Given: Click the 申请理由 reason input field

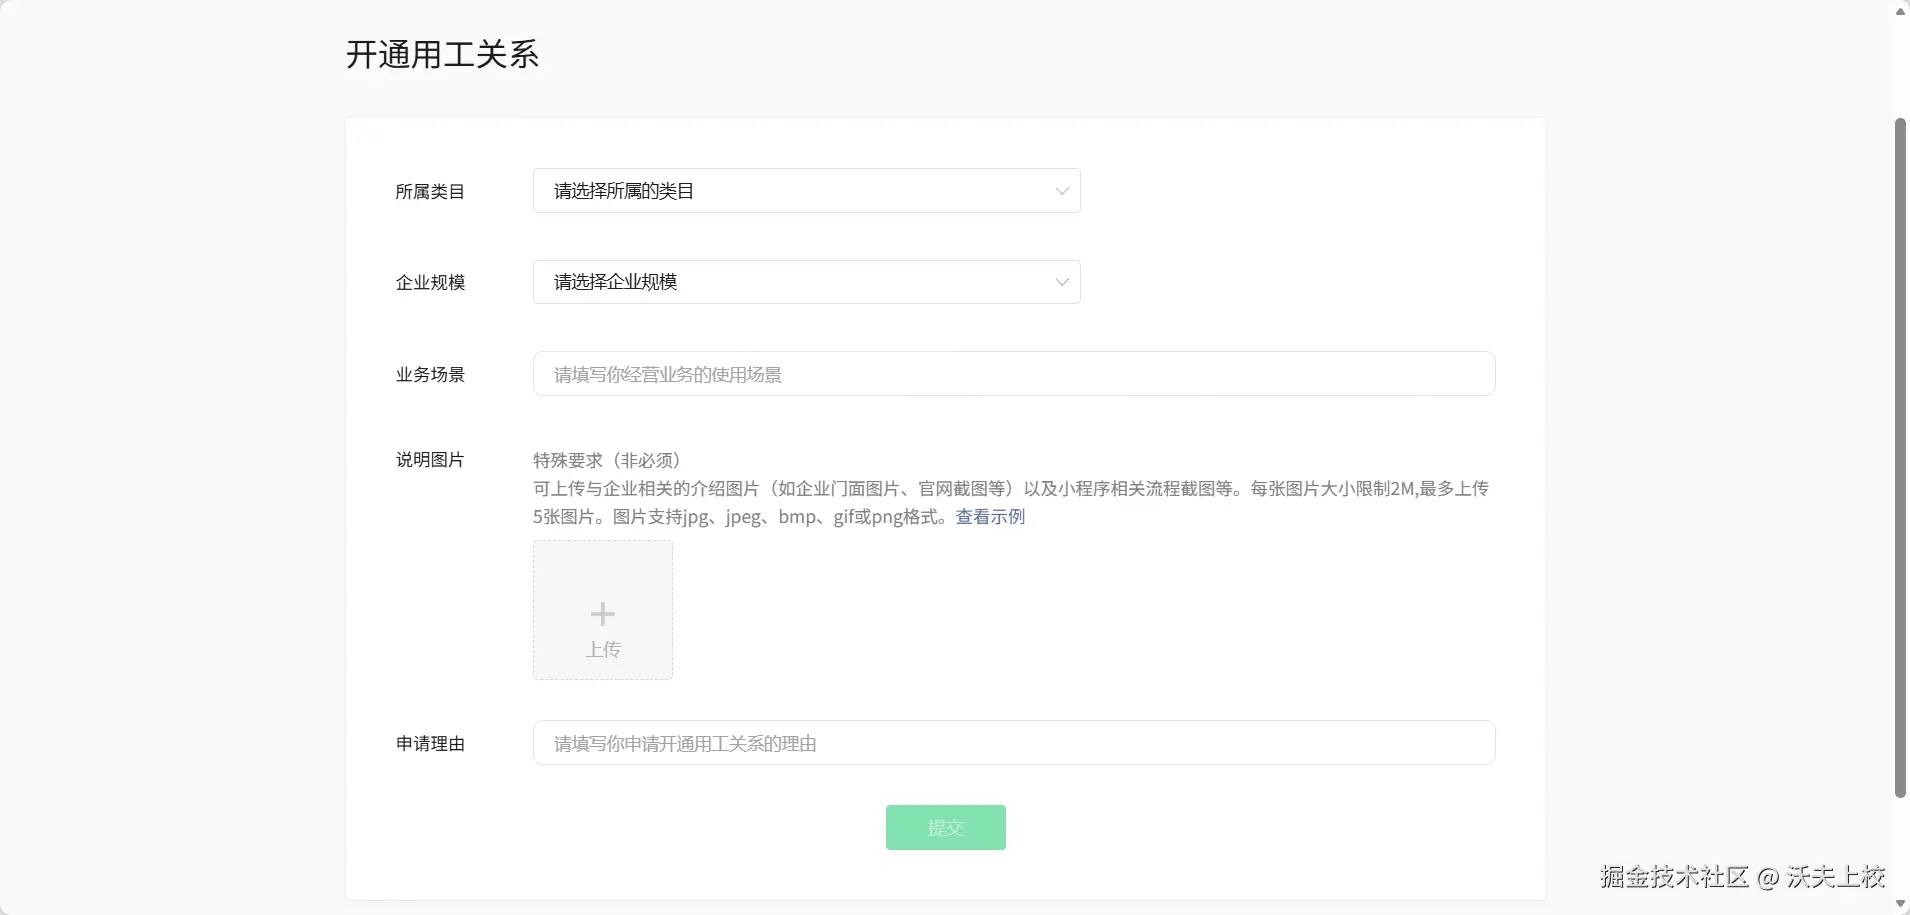Looking at the screenshot, I should (1013, 742).
